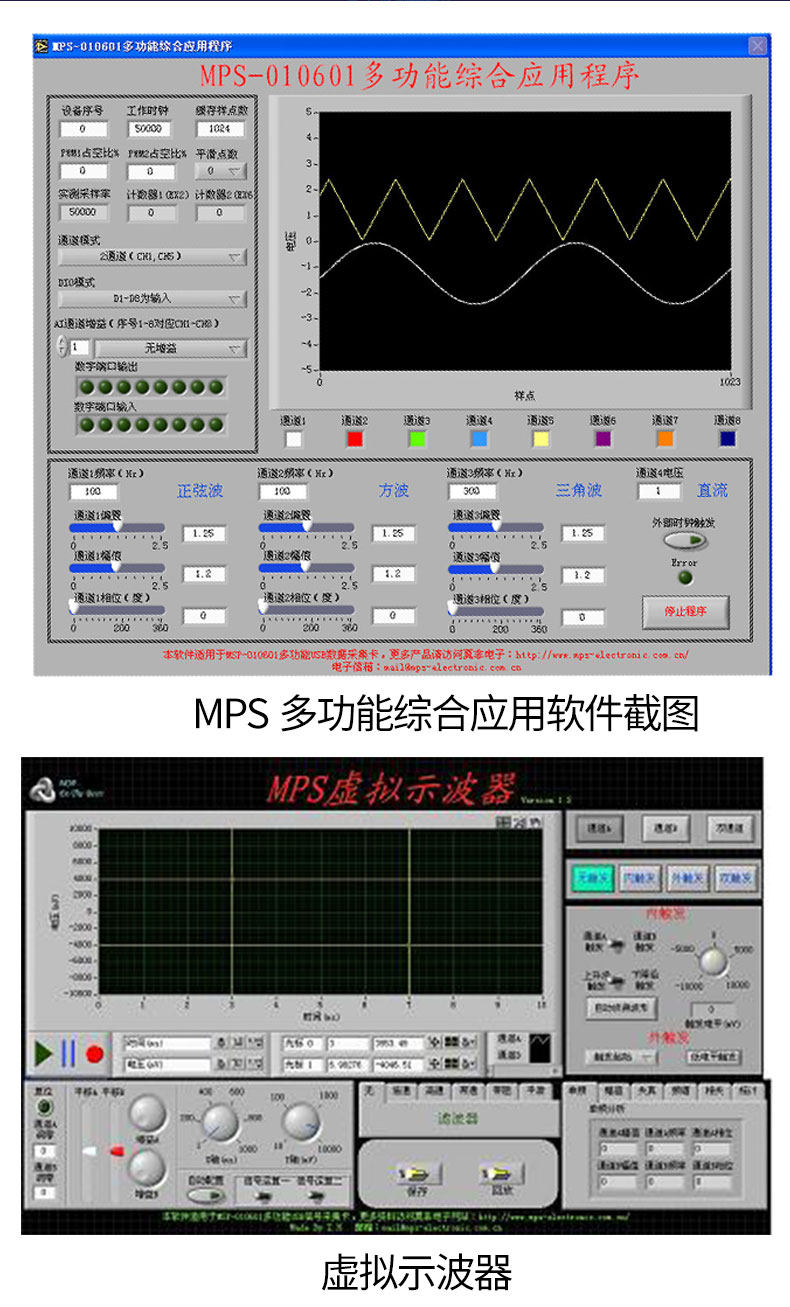Toggle the rising/falling edge trigger switch
Image resolution: width=790 pixels, height=1307 pixels.
[x=616, y=981]
